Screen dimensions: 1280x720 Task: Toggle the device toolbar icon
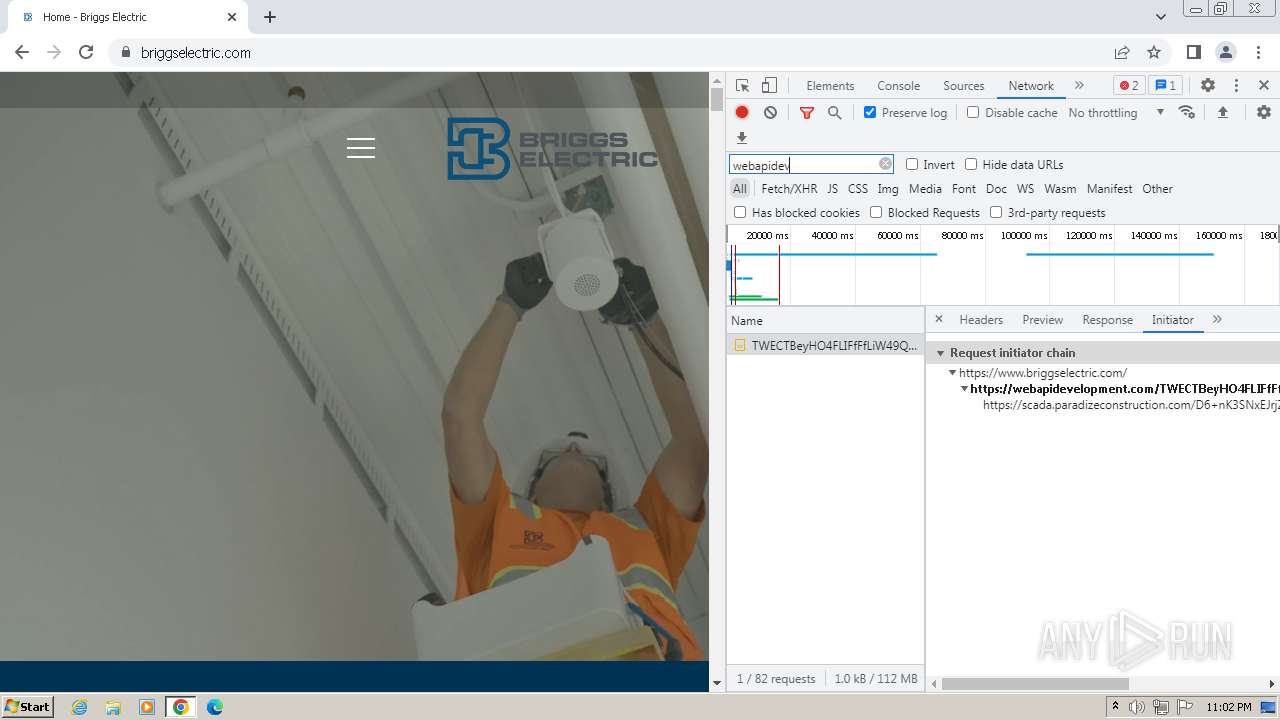769,86
